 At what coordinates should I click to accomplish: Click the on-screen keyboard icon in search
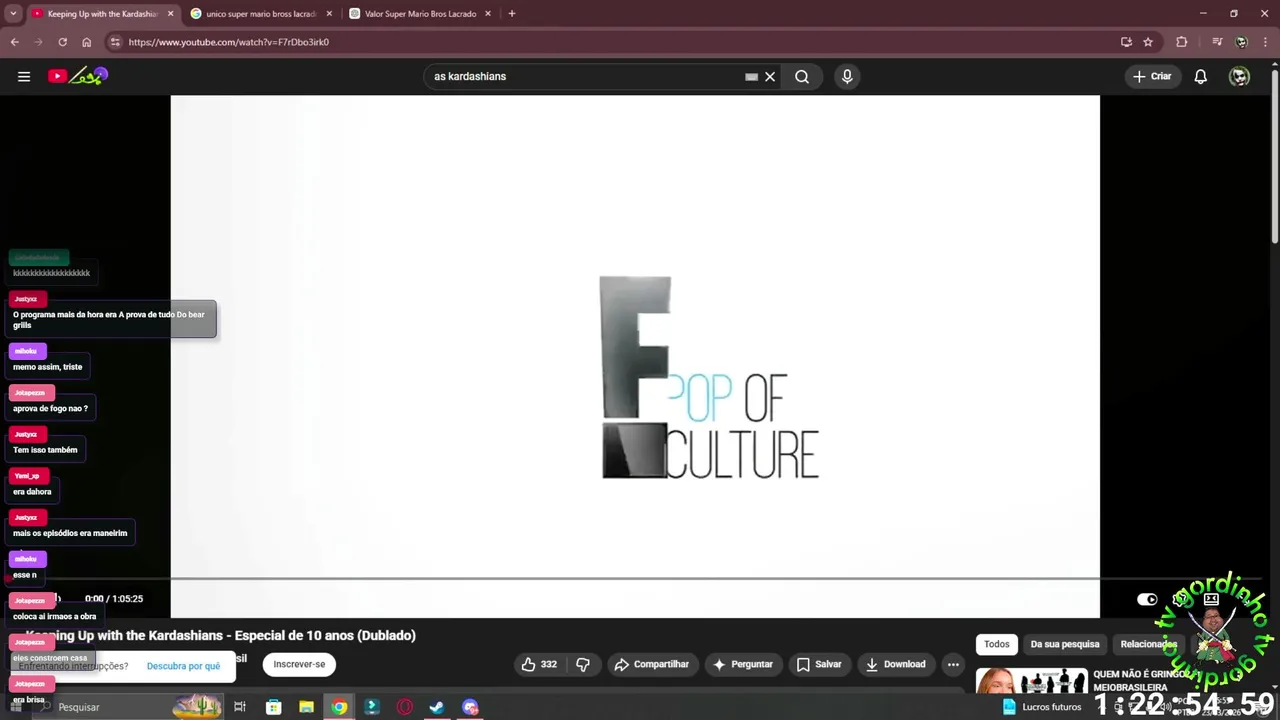click(751, 76)
